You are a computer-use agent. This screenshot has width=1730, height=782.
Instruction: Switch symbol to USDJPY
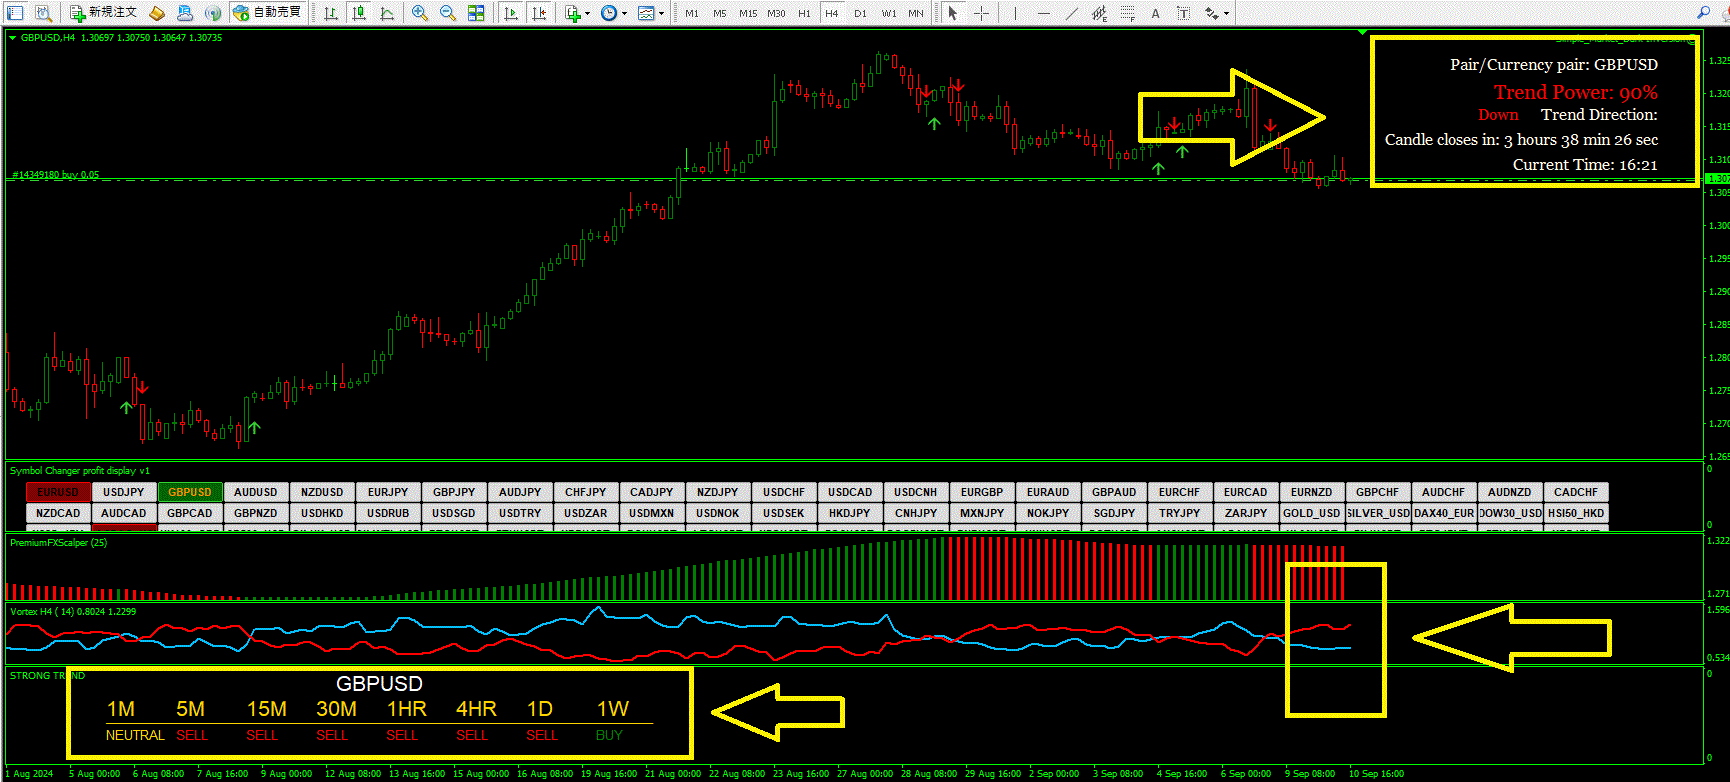(x=124, y=492)
